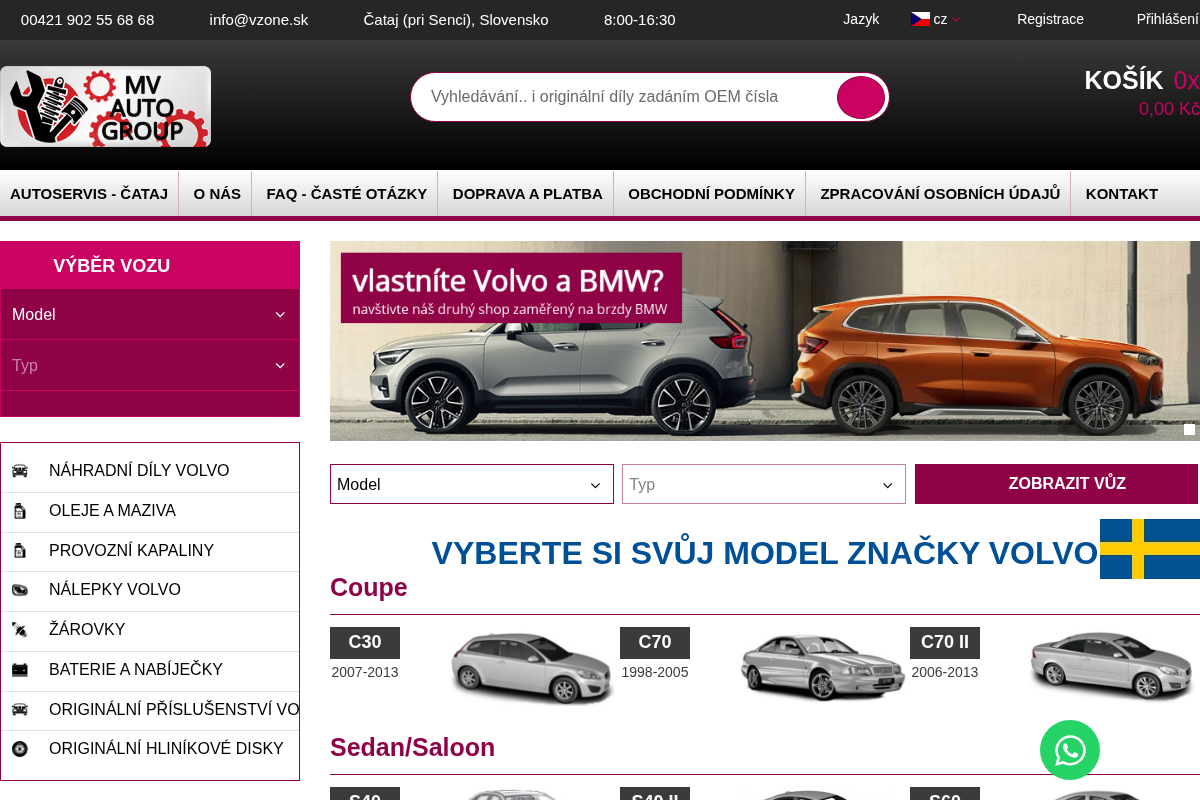This screenshot has height=800, width=1200.
Task: Go to O nás page
Action: [217, 194]
